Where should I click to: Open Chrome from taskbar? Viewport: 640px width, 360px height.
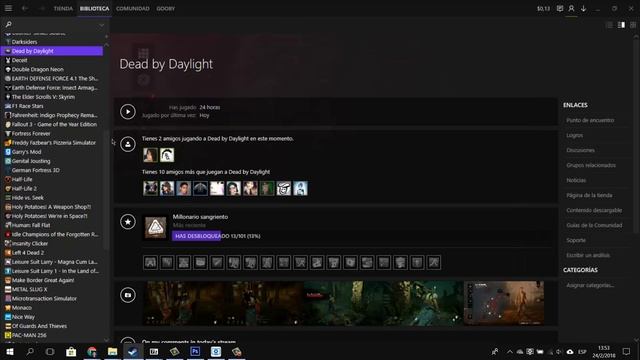click(92, 351)
